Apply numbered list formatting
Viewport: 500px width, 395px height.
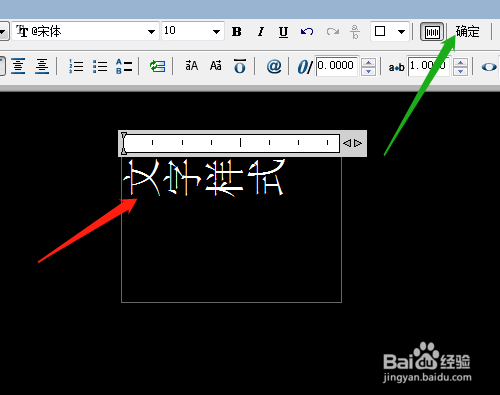[76, 66]
